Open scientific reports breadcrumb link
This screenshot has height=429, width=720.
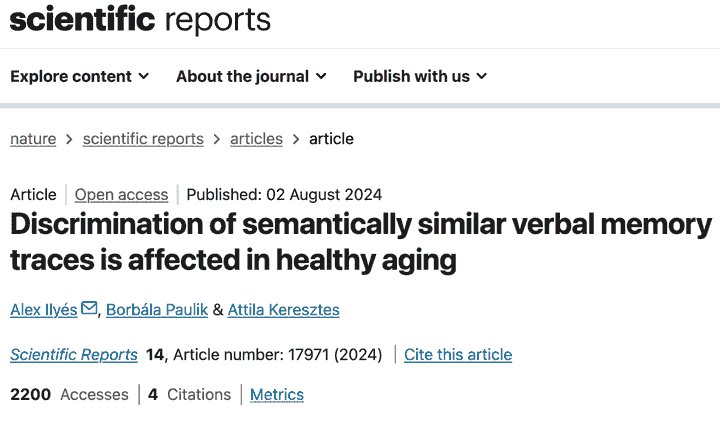(x=143, y=139)
